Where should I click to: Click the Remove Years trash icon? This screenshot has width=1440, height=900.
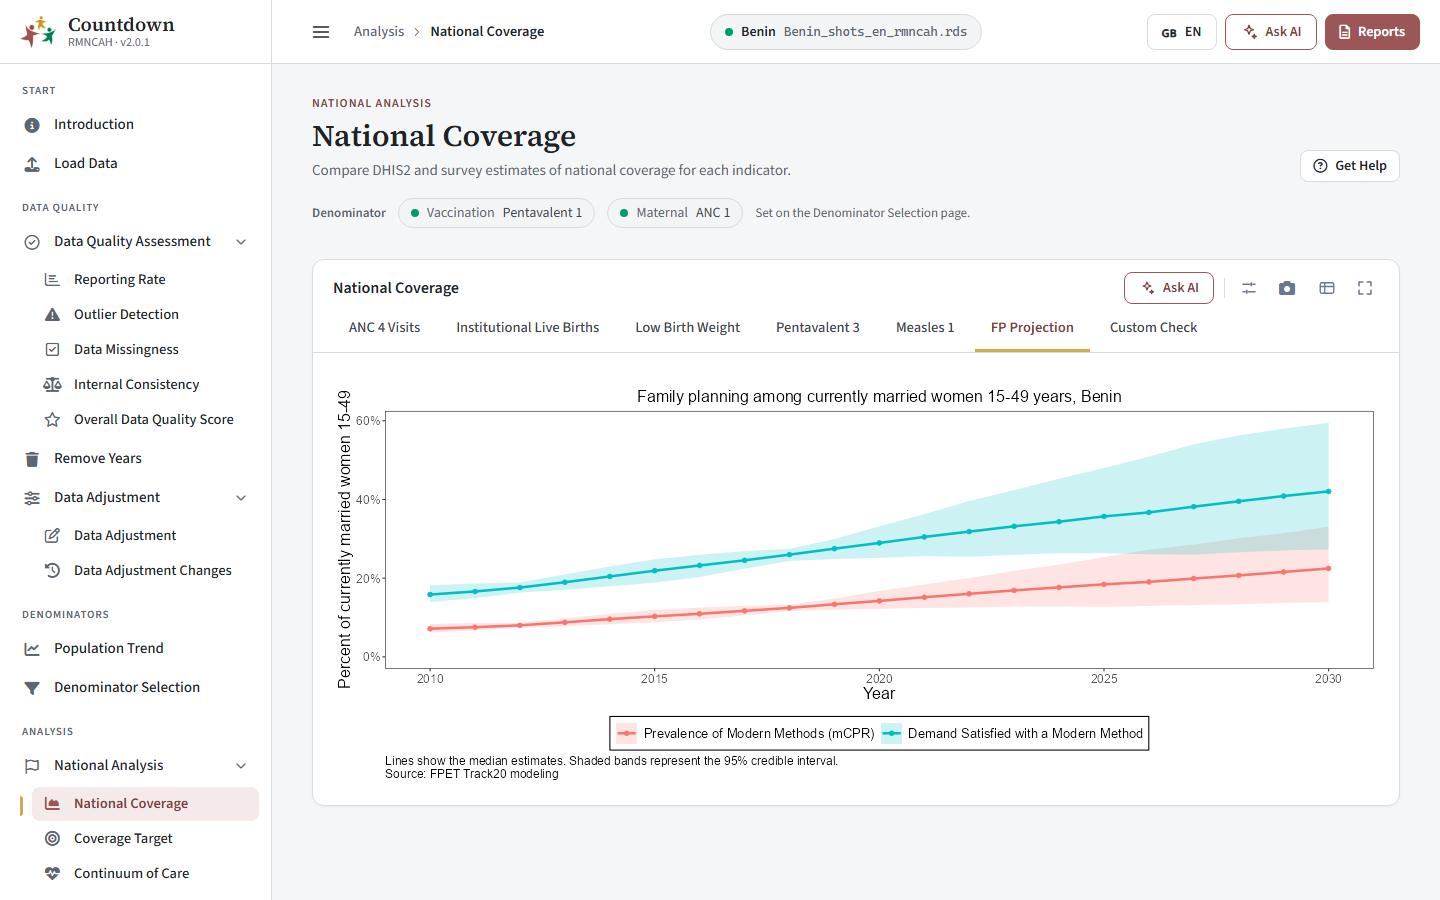pos(32,459)
